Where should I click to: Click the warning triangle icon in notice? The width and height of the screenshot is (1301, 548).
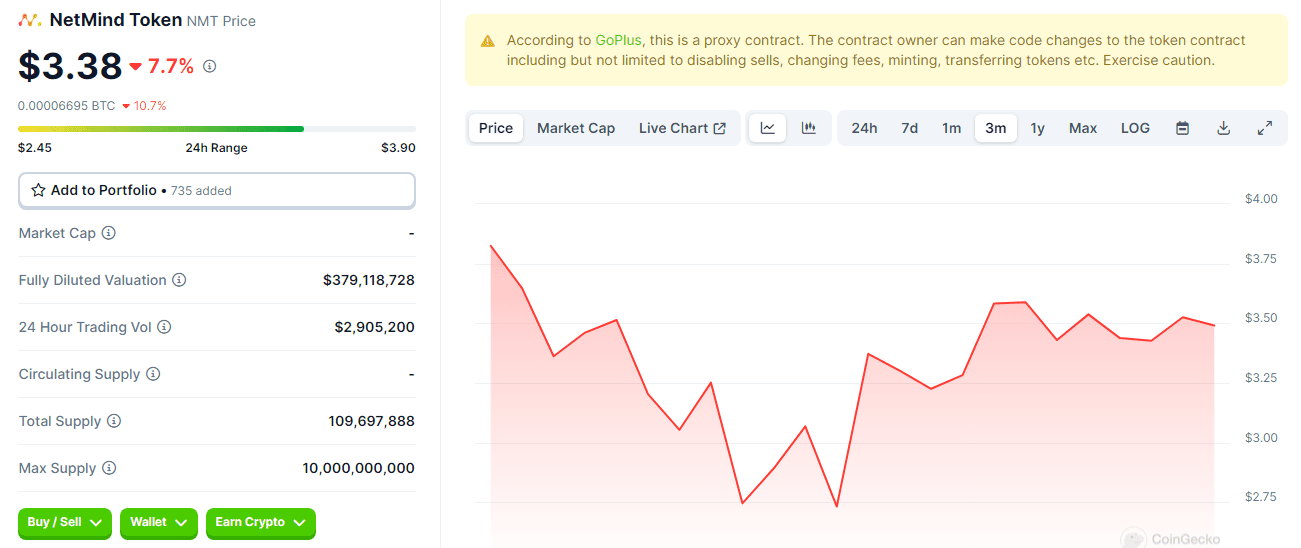coord(487,41)
